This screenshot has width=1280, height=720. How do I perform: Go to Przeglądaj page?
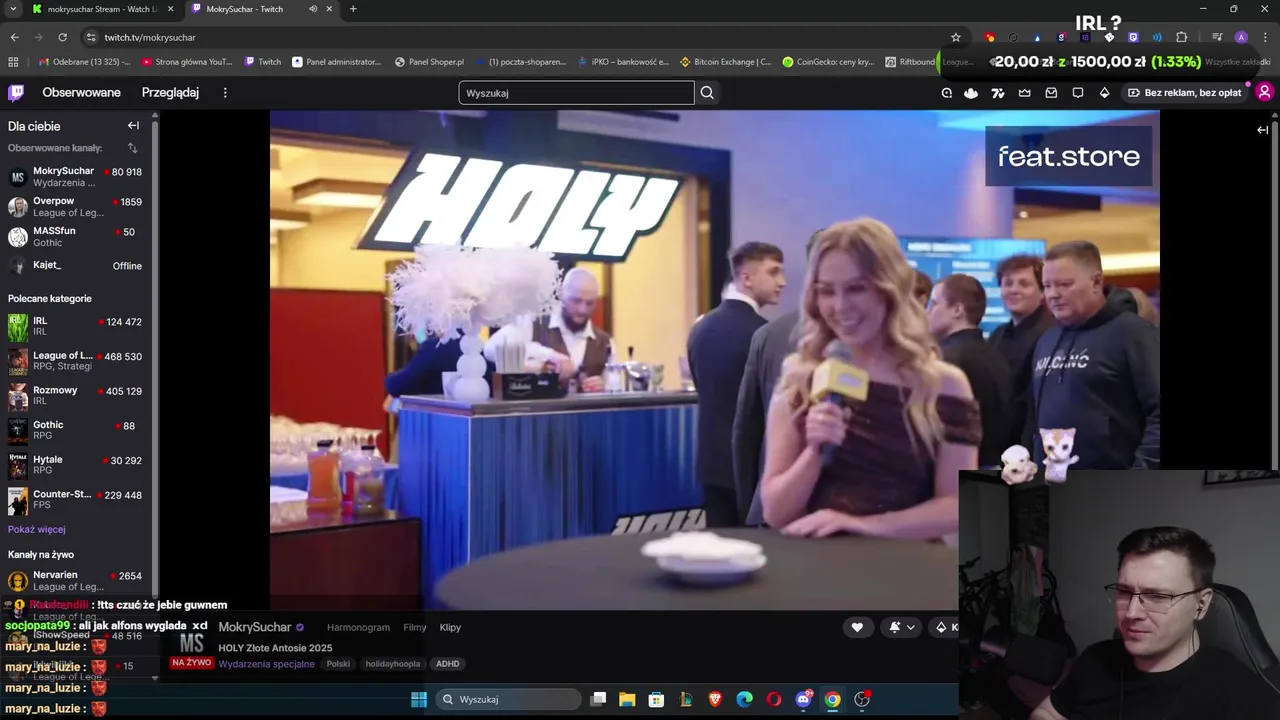[x=170, y=92]
